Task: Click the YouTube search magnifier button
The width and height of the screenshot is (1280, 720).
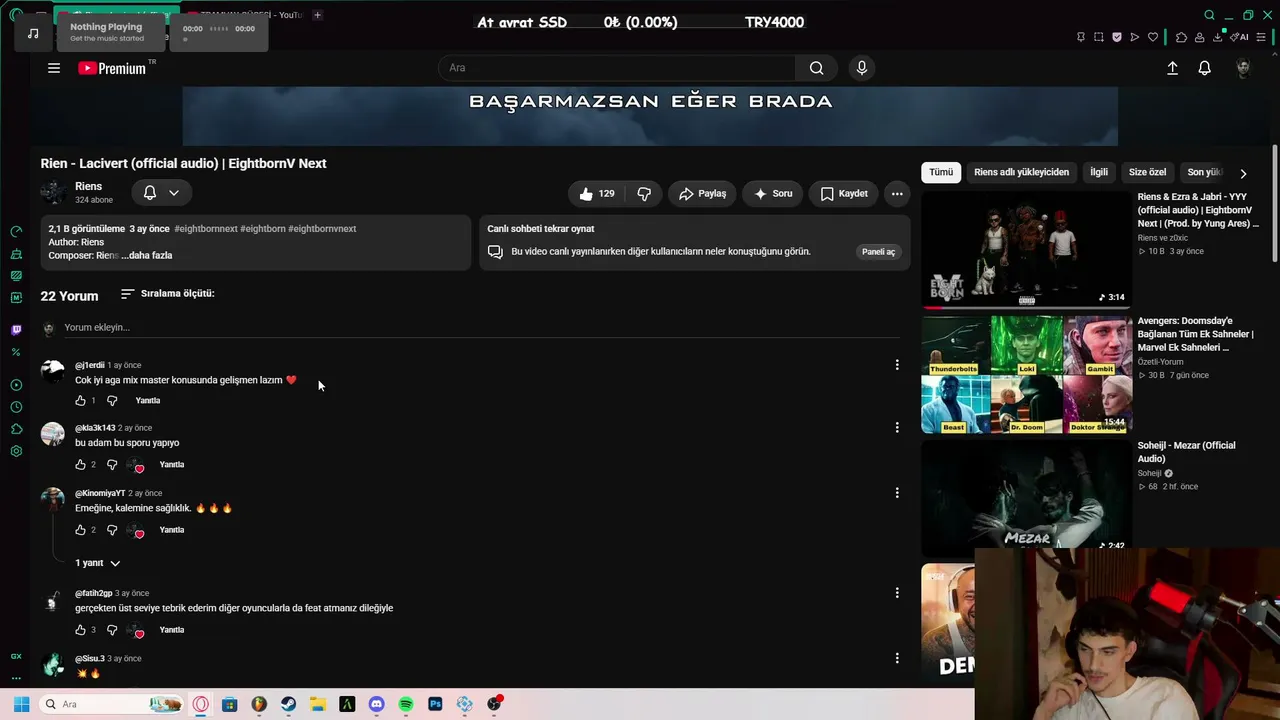Action: 817,68
